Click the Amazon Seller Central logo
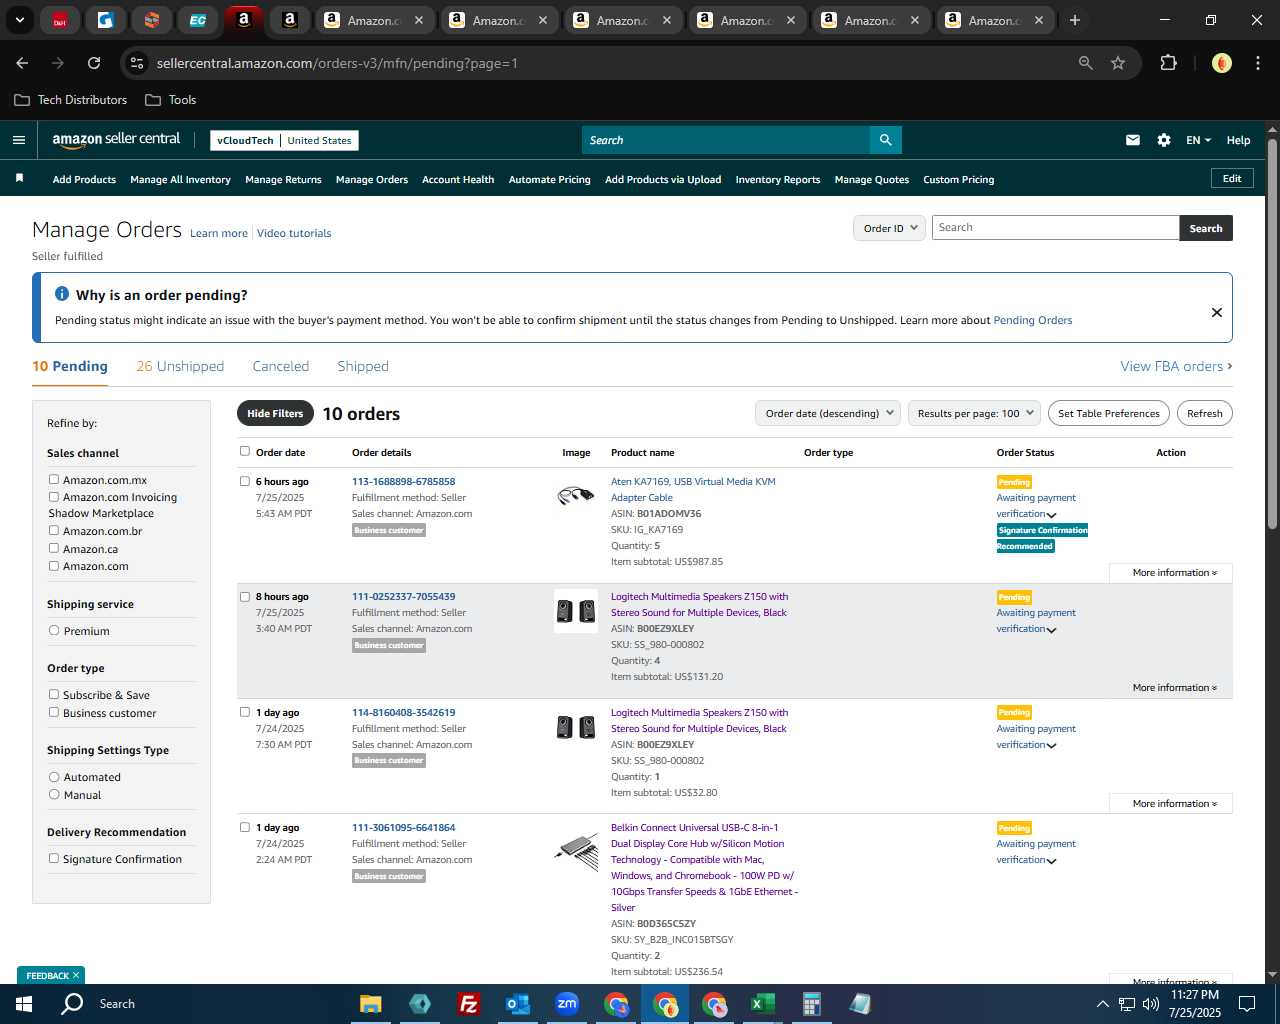This screenshot has width=1280, height=1024. [x=116, y=140]
